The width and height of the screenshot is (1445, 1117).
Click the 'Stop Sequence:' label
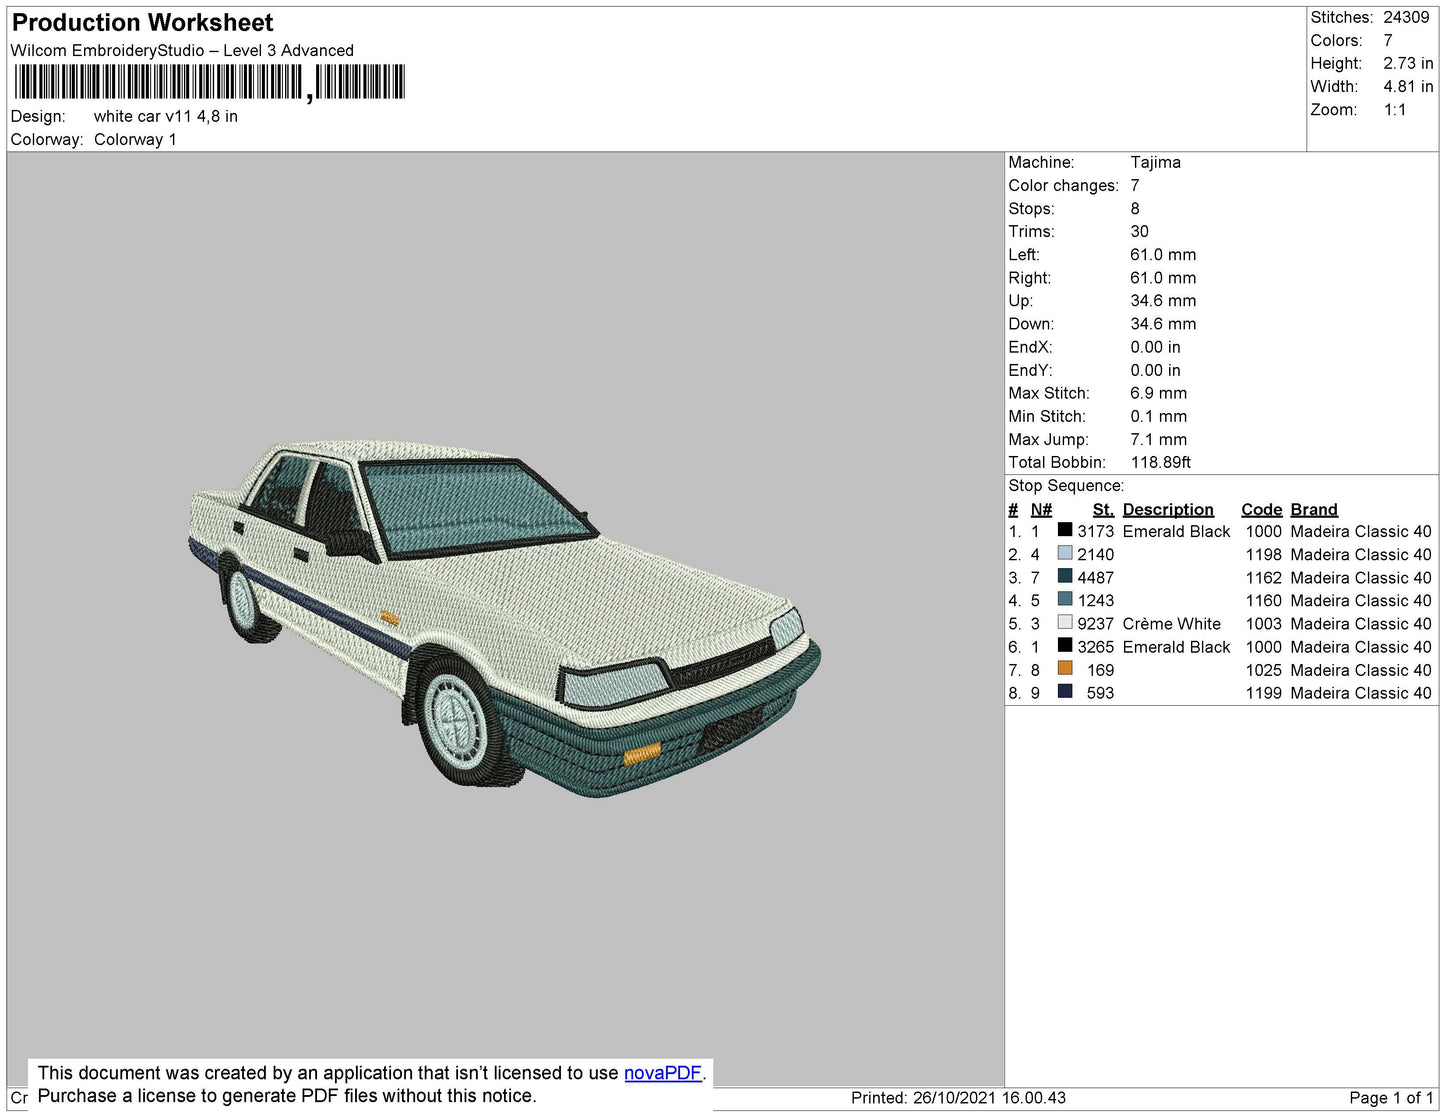pos(1066,486)
